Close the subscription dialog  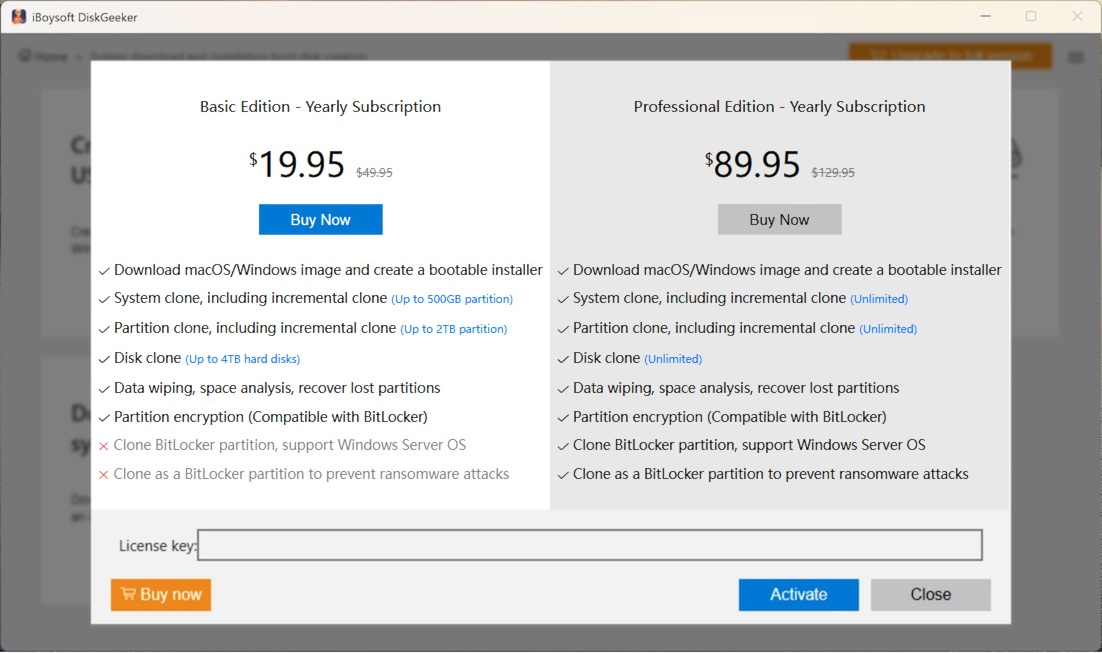(930, 594)
